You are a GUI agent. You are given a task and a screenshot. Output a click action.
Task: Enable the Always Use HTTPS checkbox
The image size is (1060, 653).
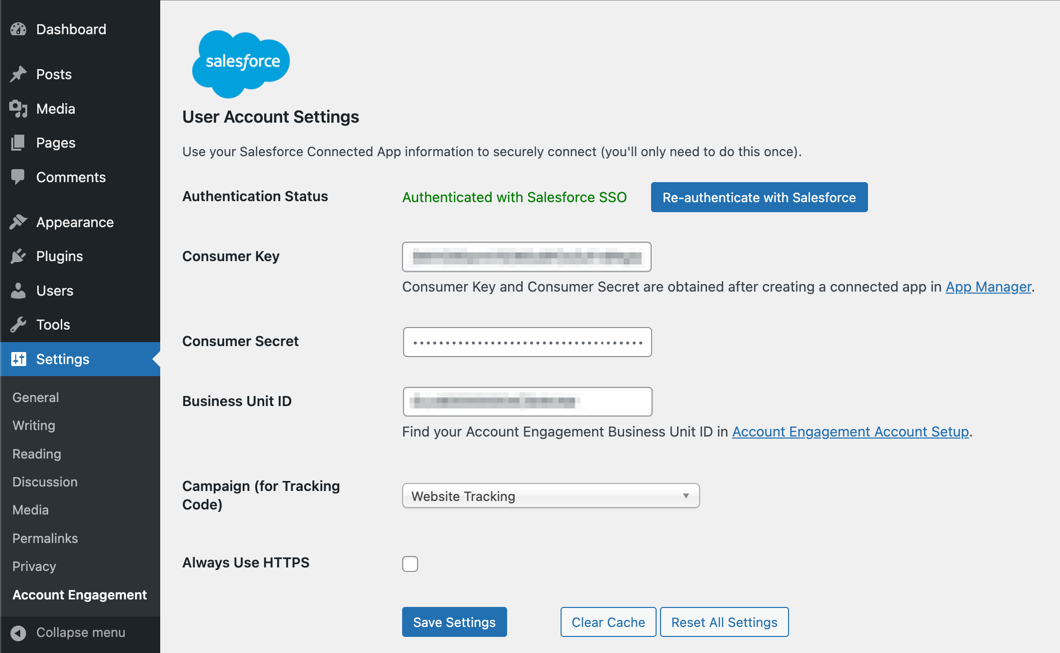pyautogui.click(x=410, y=564)
